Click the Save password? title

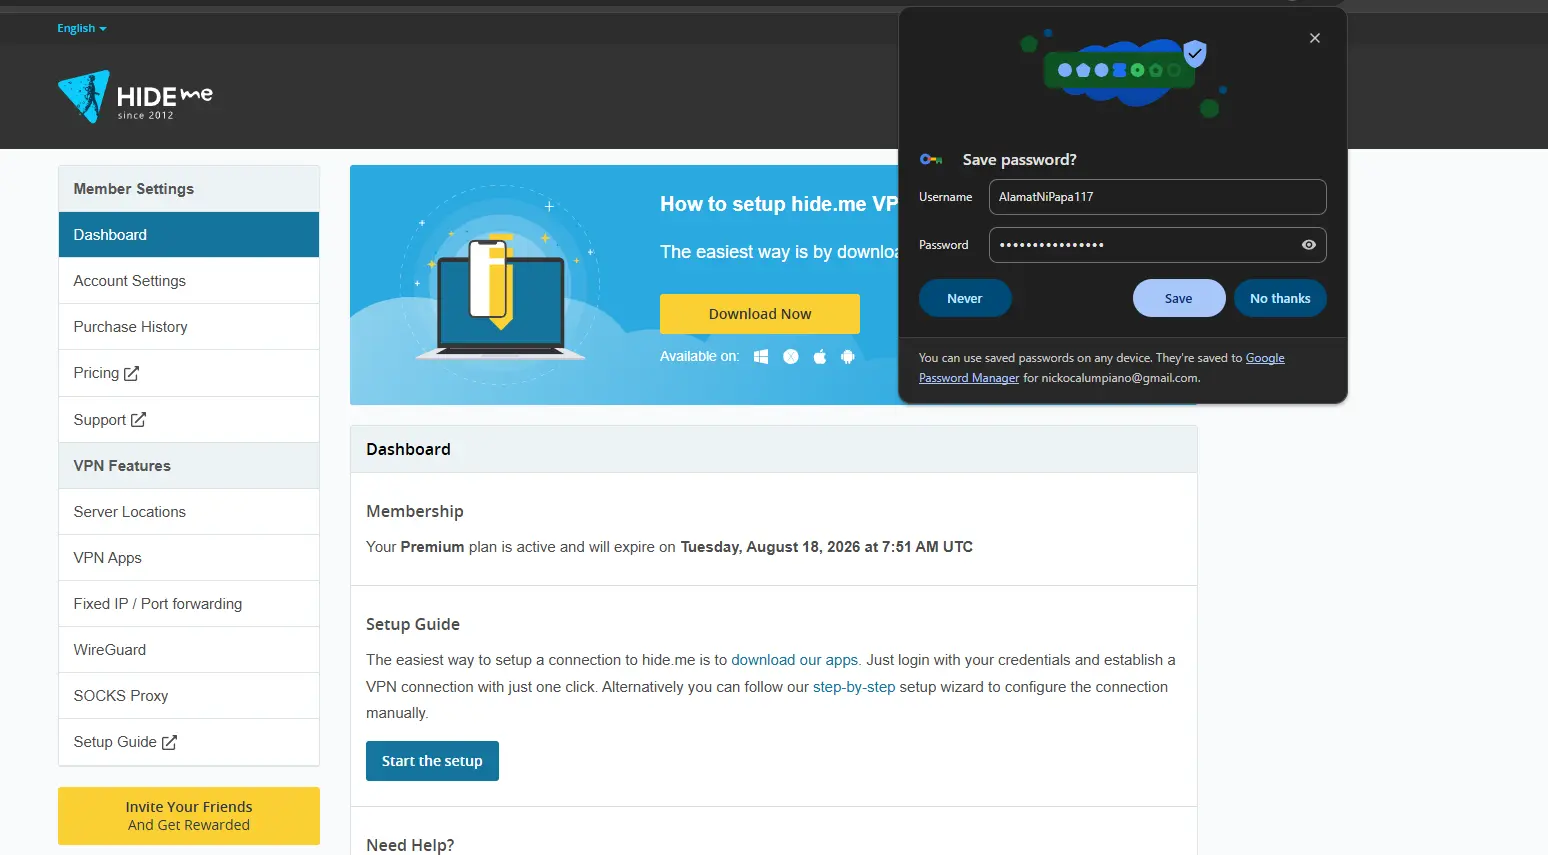(x=1020, y=160)
